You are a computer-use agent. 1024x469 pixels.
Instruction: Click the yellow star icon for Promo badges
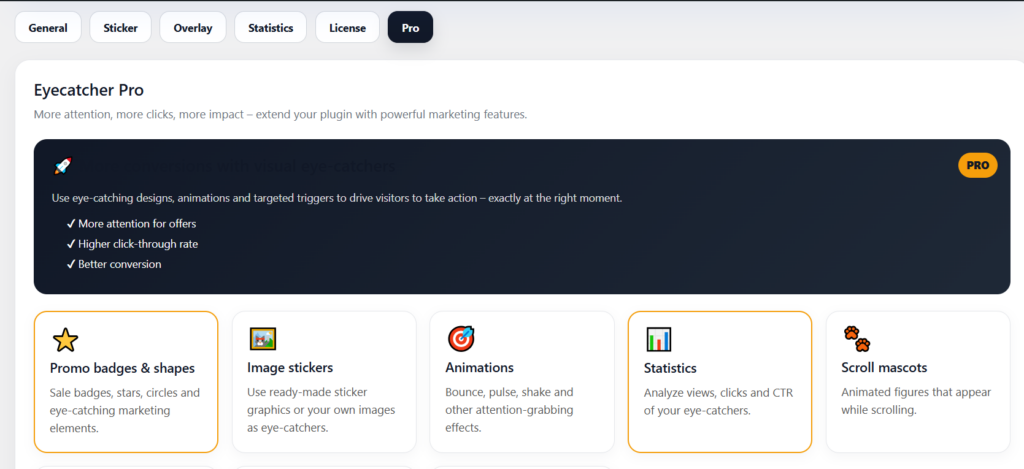65,340
